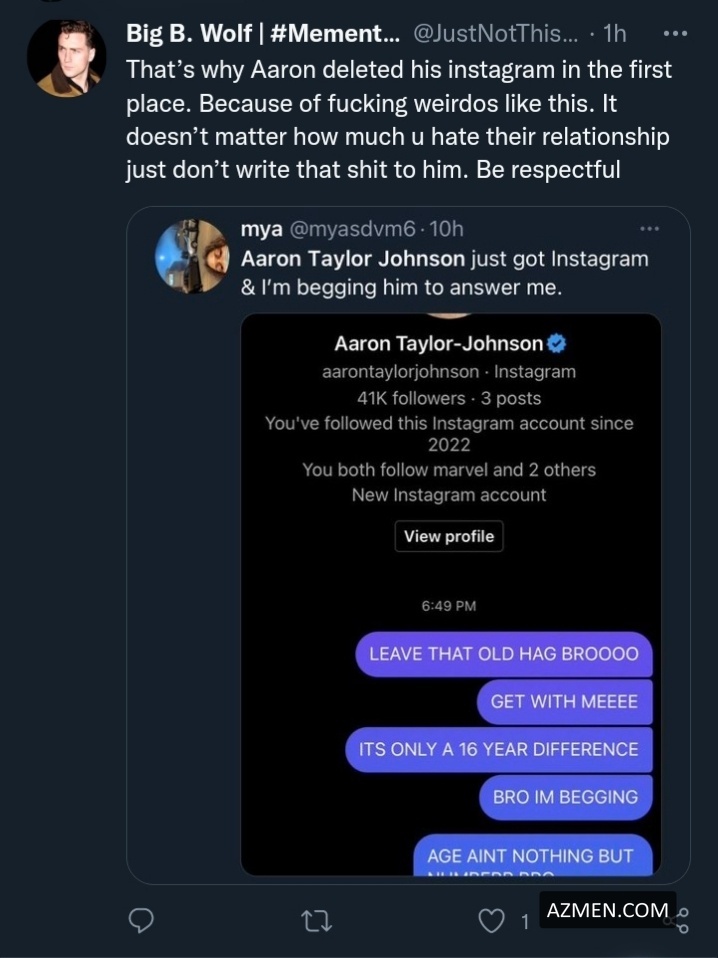Screen dimensions: 718x958
Task: Click the BRO IM BEGGING message bubble
Action: coord(565,797)
